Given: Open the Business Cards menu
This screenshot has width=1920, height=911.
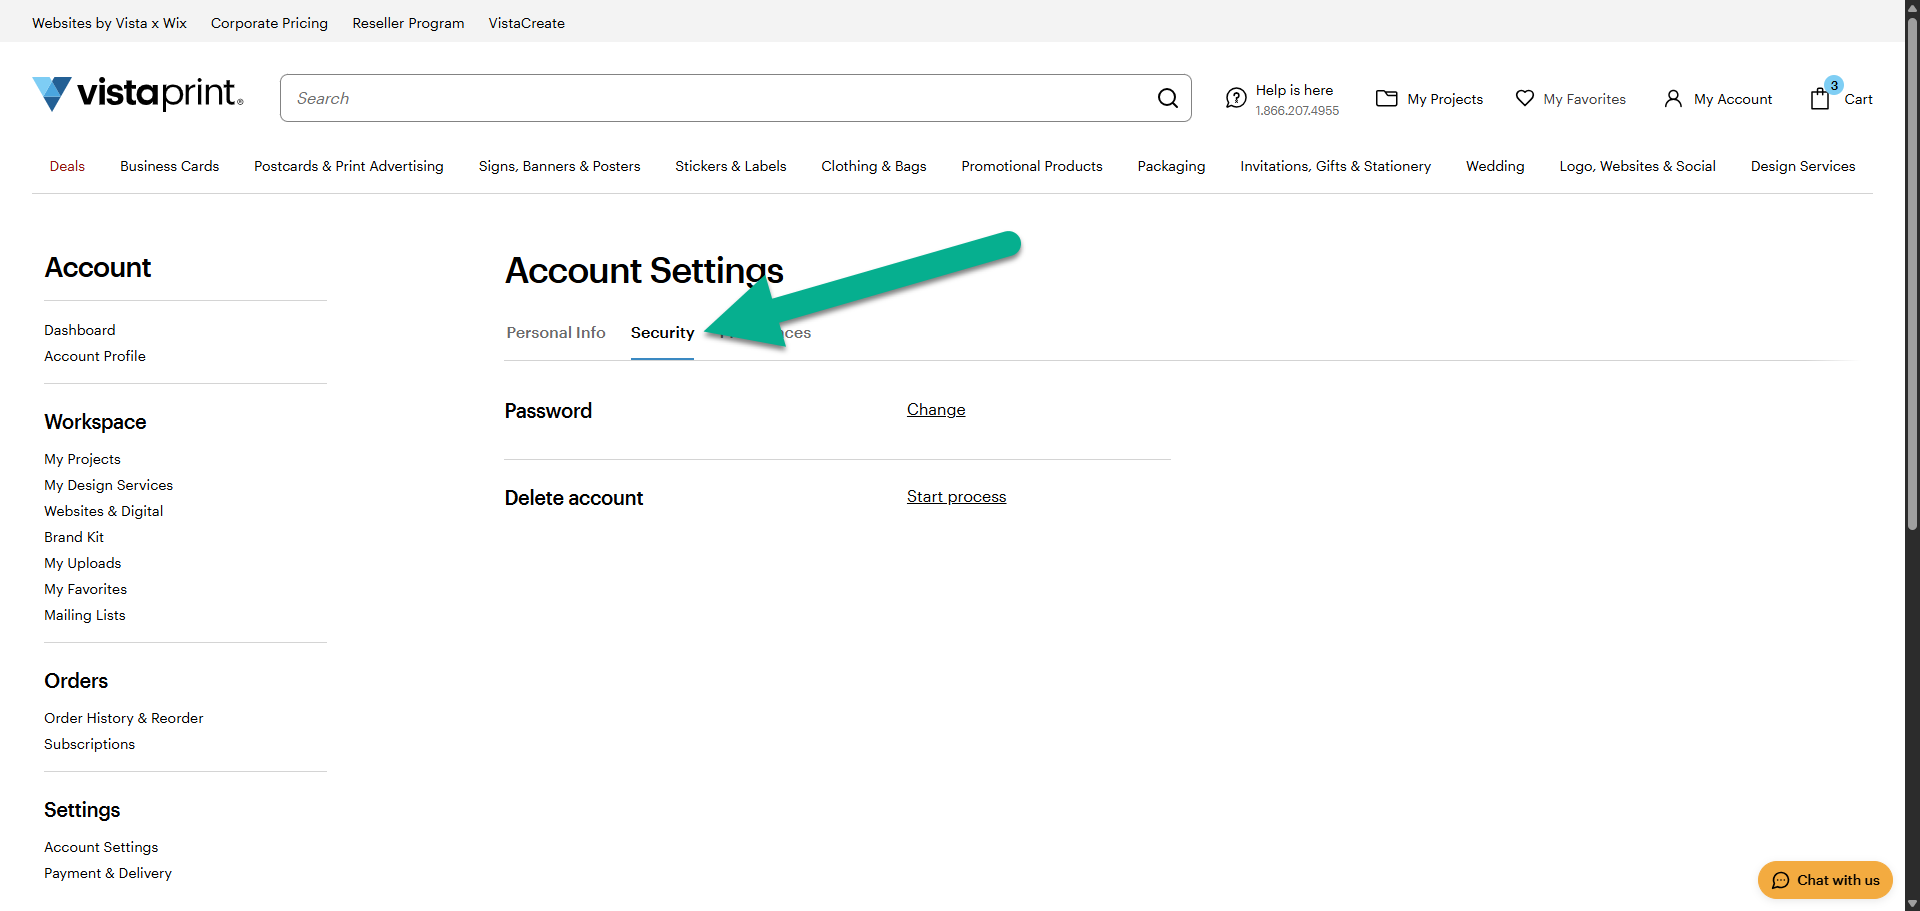Looking at the screenshot, I should (169, 166).
